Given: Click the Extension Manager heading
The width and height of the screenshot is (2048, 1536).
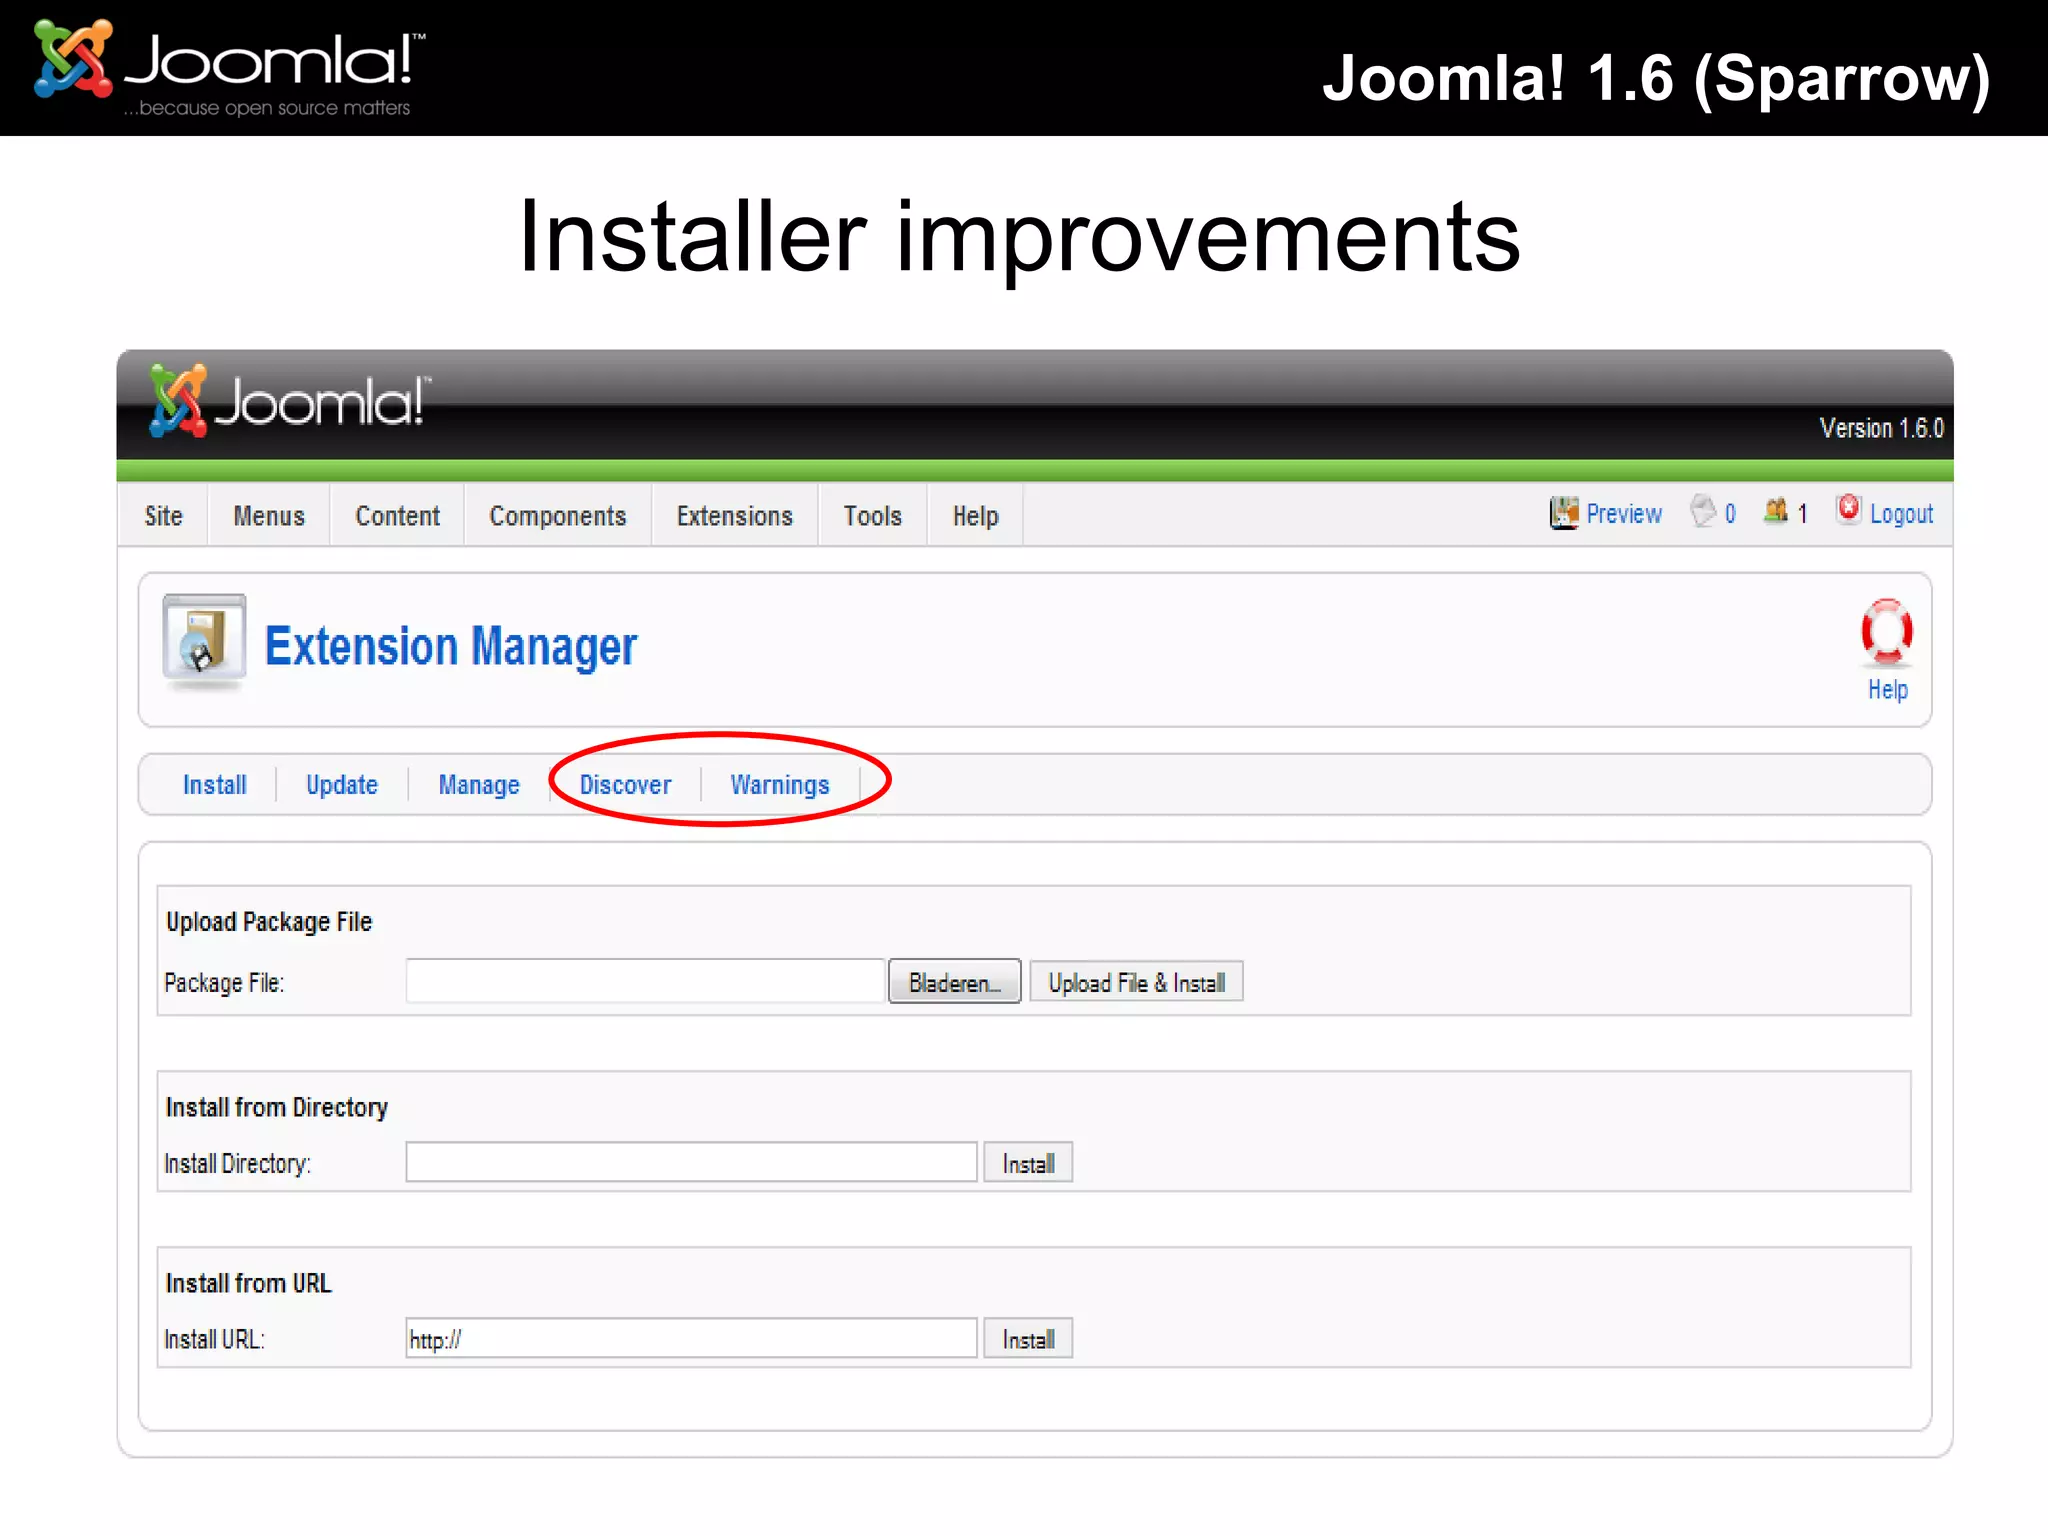Looking at the screenshot, I should click(x=451, y=646).
